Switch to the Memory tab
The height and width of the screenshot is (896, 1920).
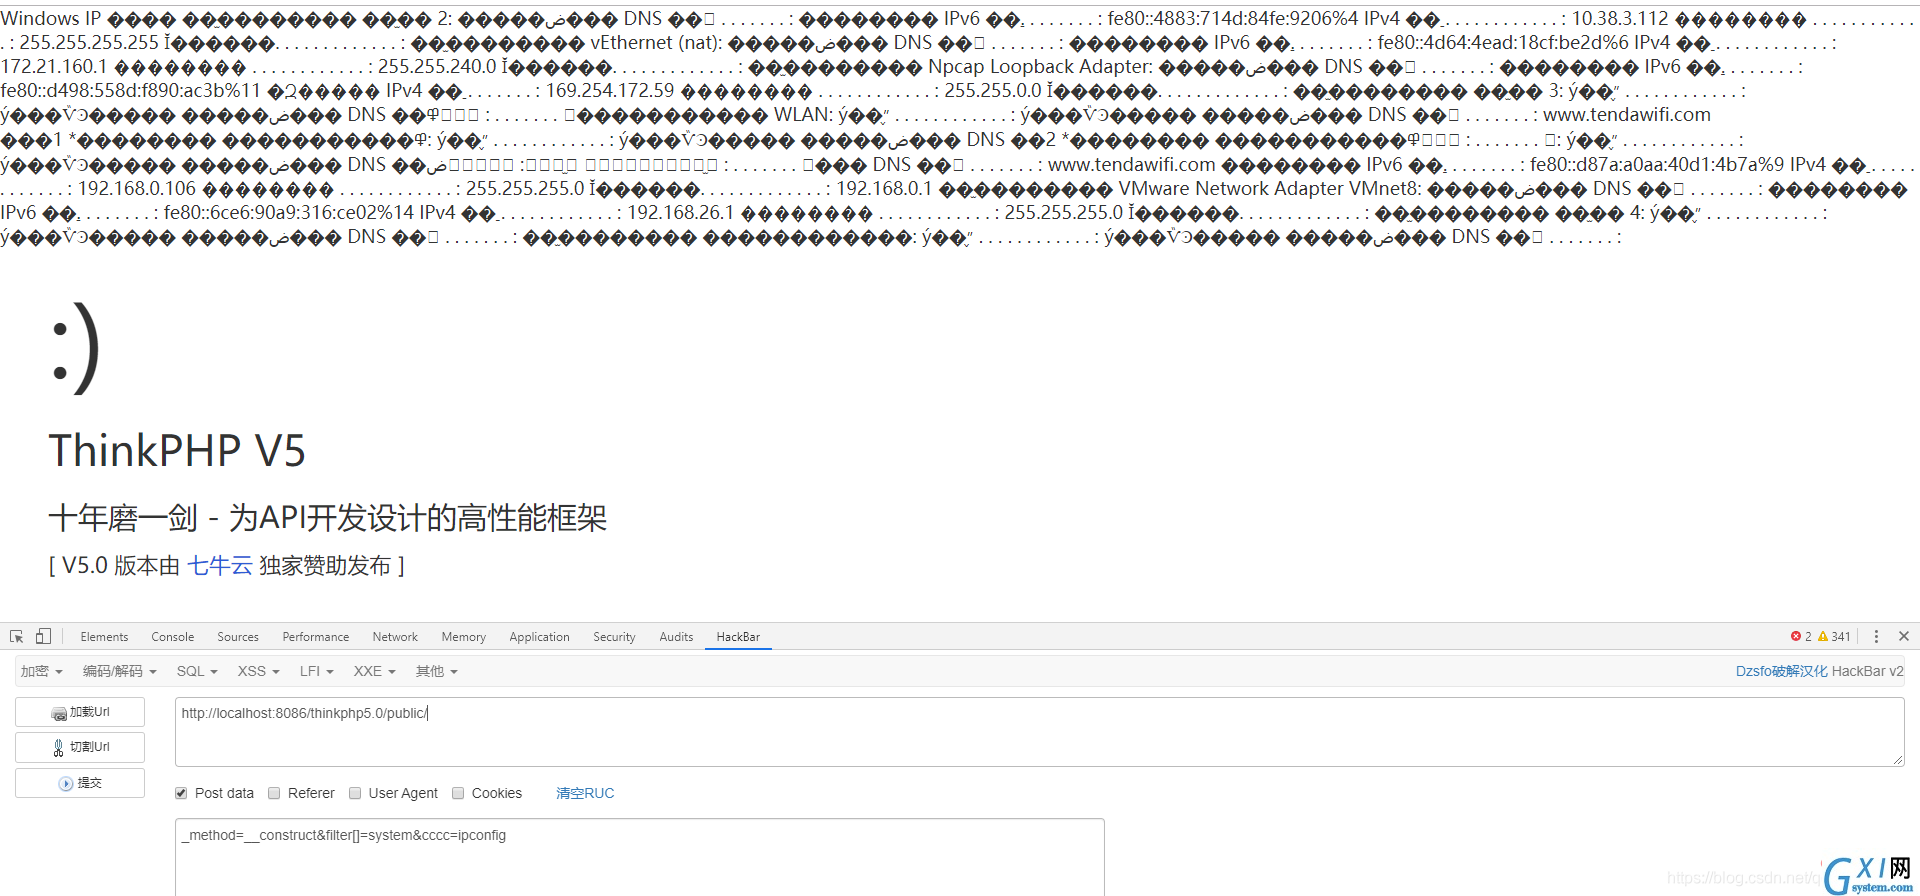coord(464,637)
